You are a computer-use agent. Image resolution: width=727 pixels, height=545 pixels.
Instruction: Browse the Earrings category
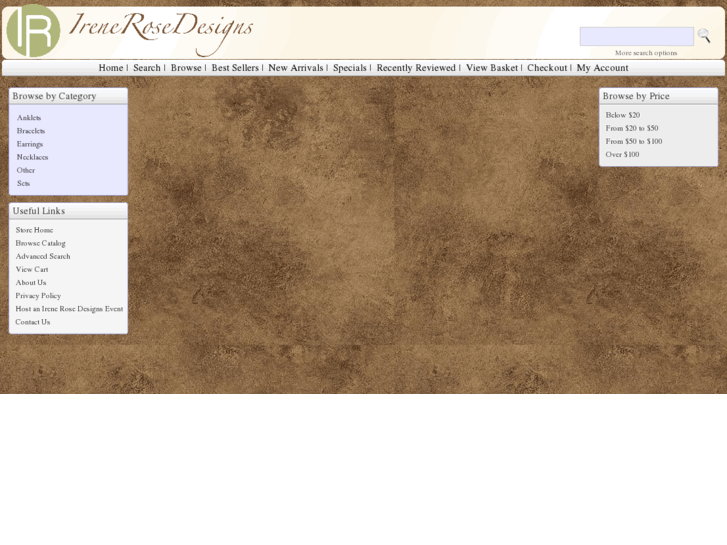tap(30, 144)
